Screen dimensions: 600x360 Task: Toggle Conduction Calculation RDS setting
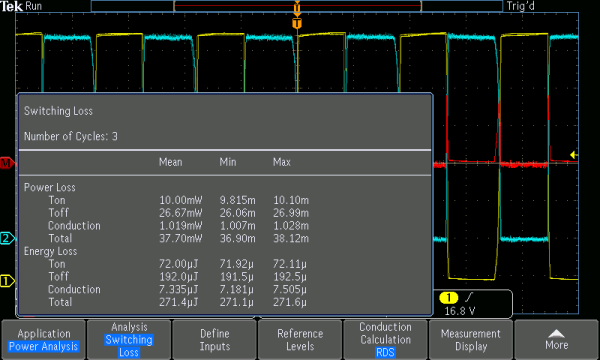pos(385,340)
